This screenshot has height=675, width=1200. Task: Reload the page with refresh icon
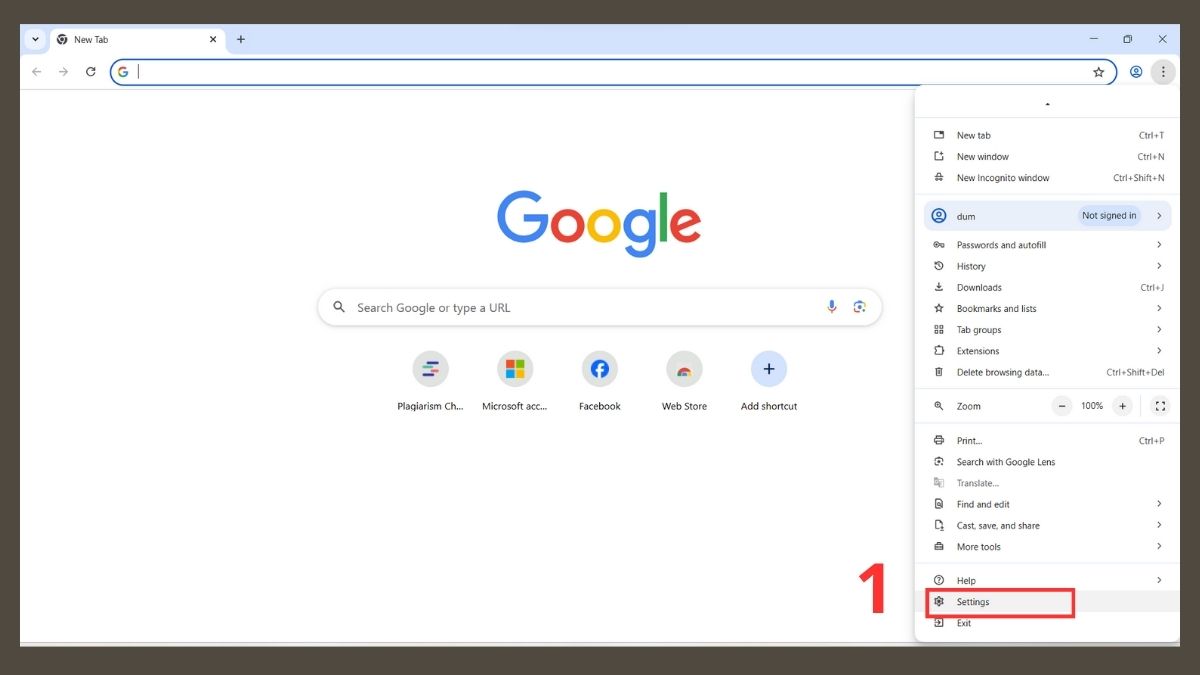(91, 72)
